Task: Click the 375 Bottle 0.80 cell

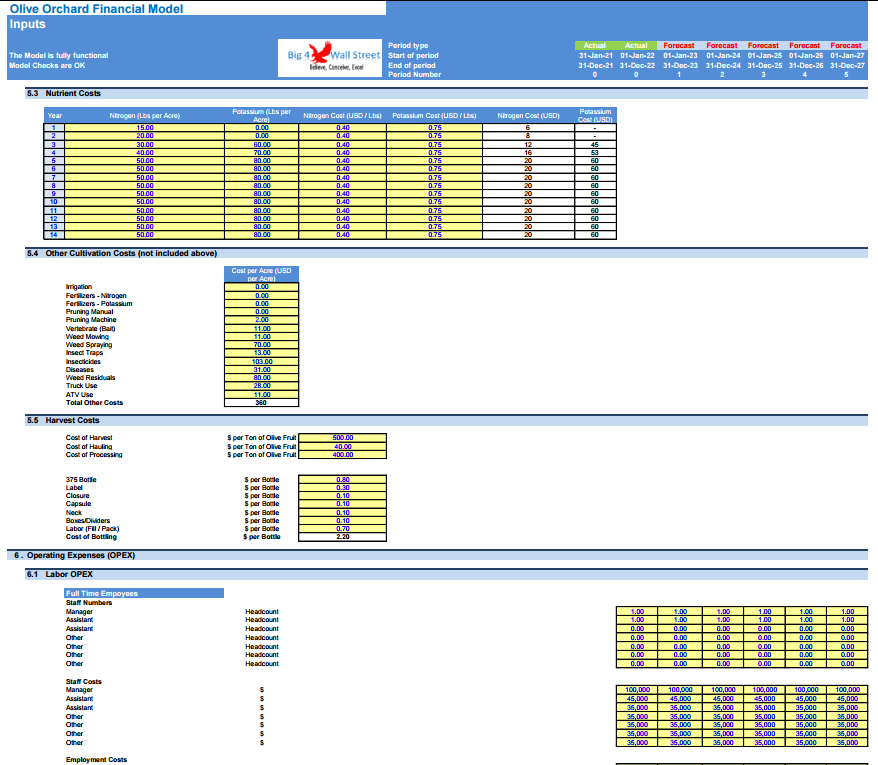Action: [x=343, y=480]
